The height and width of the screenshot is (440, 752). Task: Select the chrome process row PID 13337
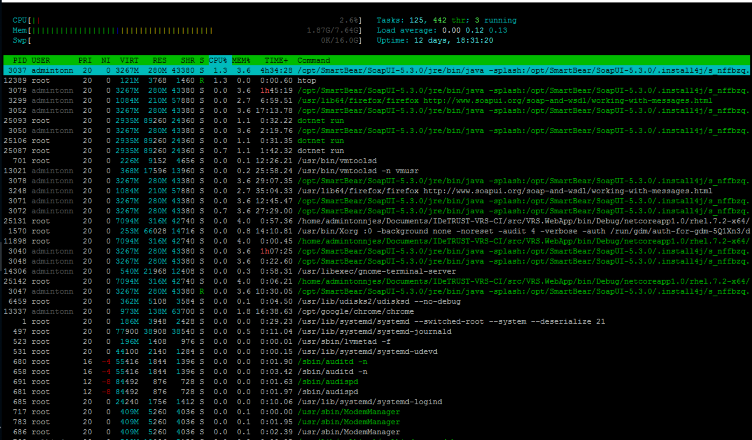tap(376, 311)
